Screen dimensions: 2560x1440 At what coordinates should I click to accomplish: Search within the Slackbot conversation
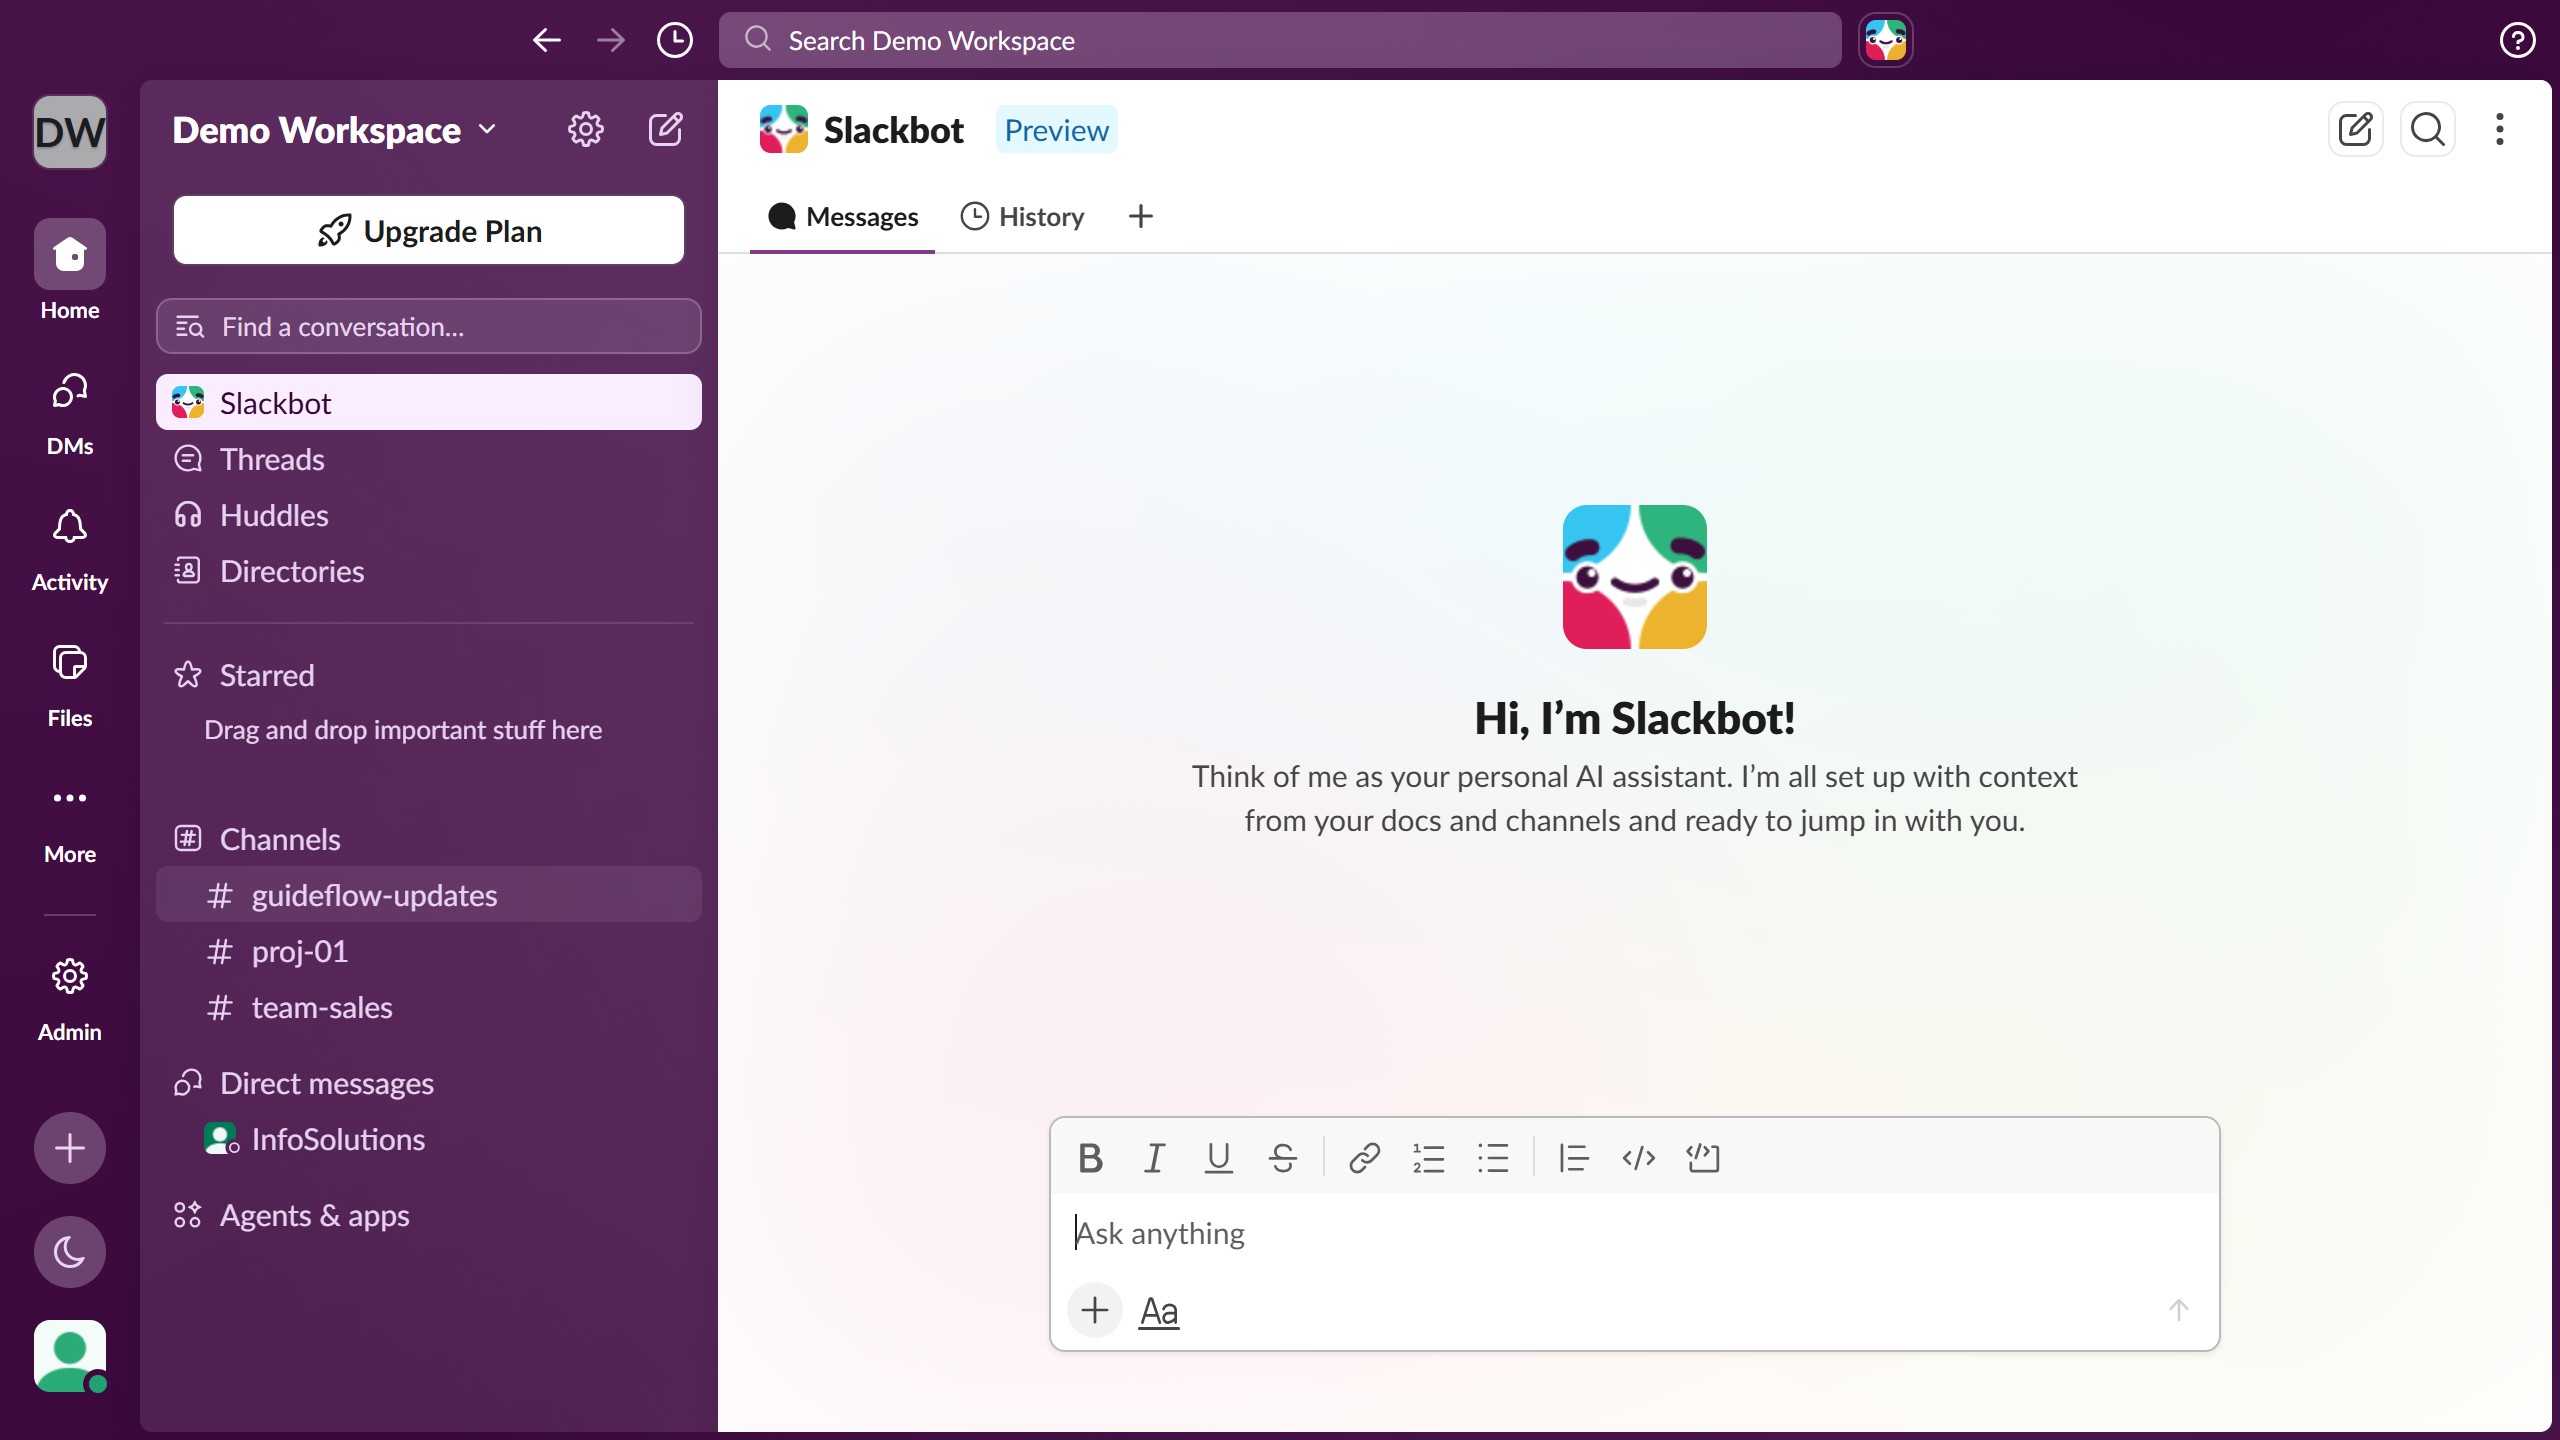(x=2428, y=129)
